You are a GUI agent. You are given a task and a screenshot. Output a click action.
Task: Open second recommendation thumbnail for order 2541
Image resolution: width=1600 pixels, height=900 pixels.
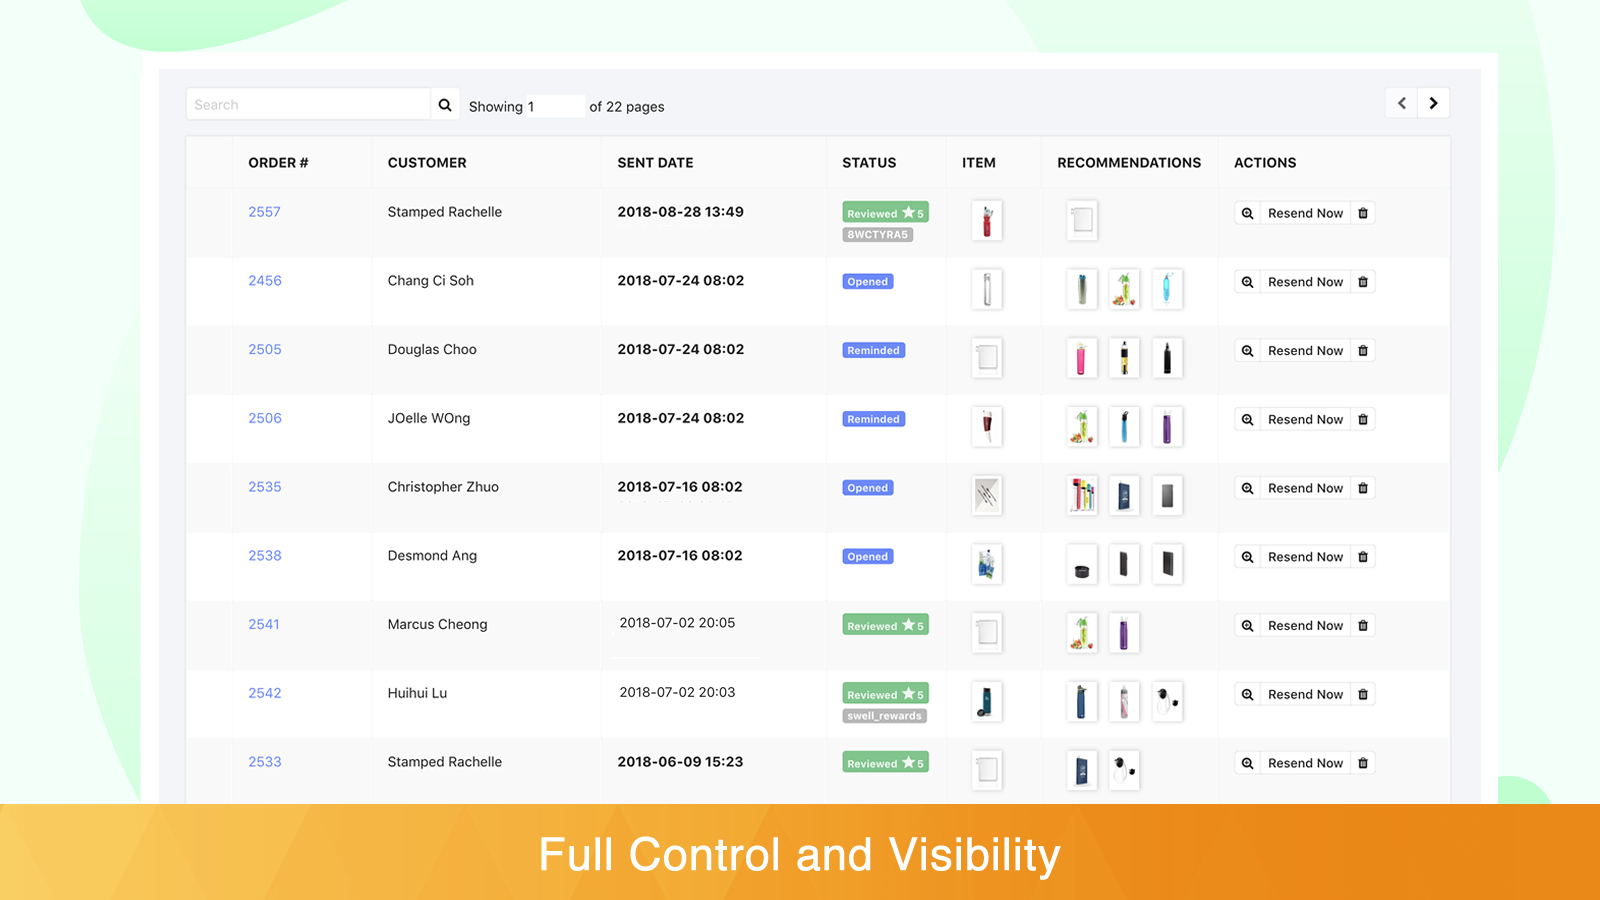(1124, 633)
